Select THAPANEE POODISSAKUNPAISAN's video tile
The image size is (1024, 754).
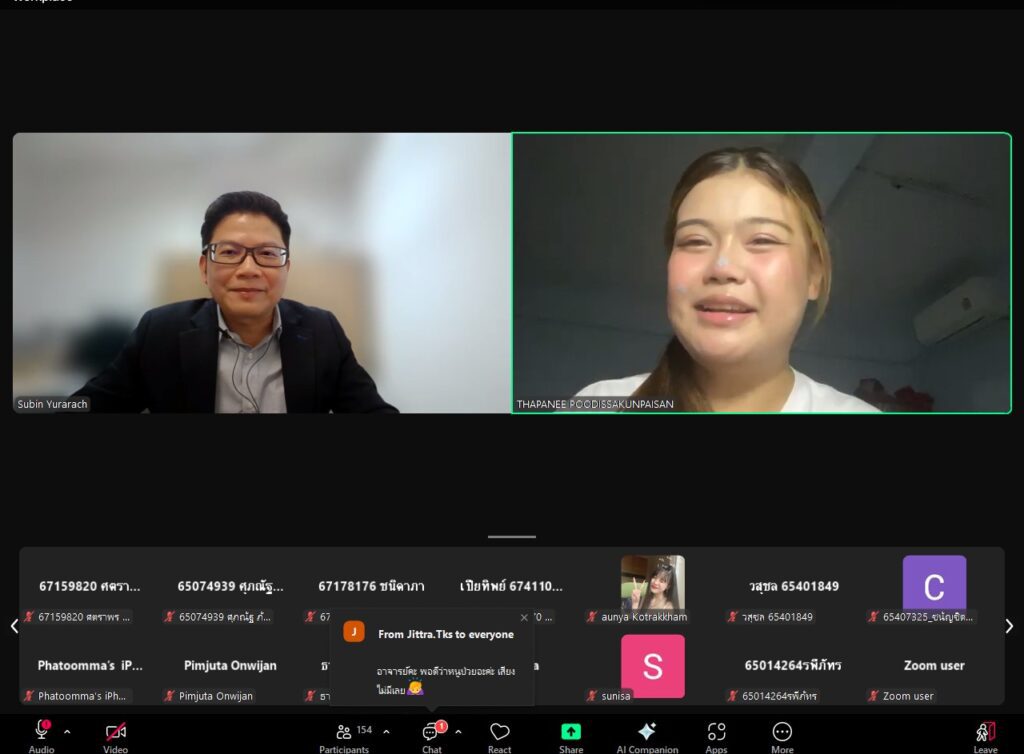pos(761,273)
